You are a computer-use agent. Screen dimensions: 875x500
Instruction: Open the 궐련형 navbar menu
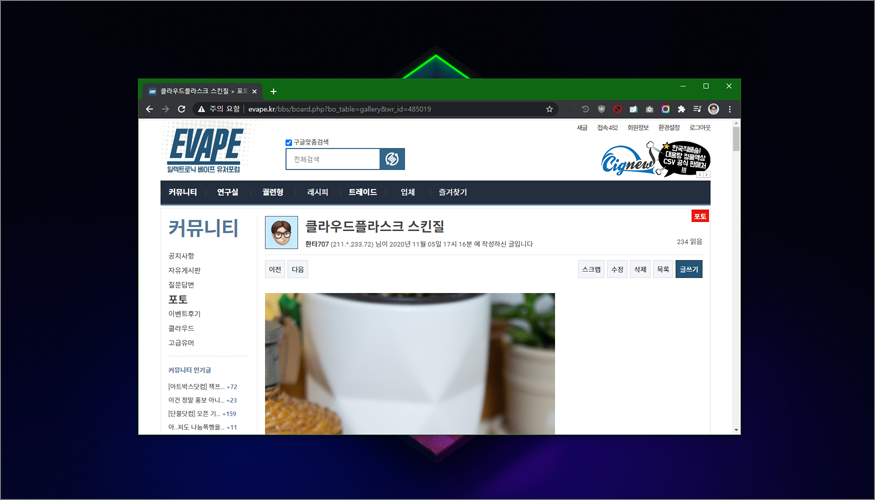click(x=273, y=192)
